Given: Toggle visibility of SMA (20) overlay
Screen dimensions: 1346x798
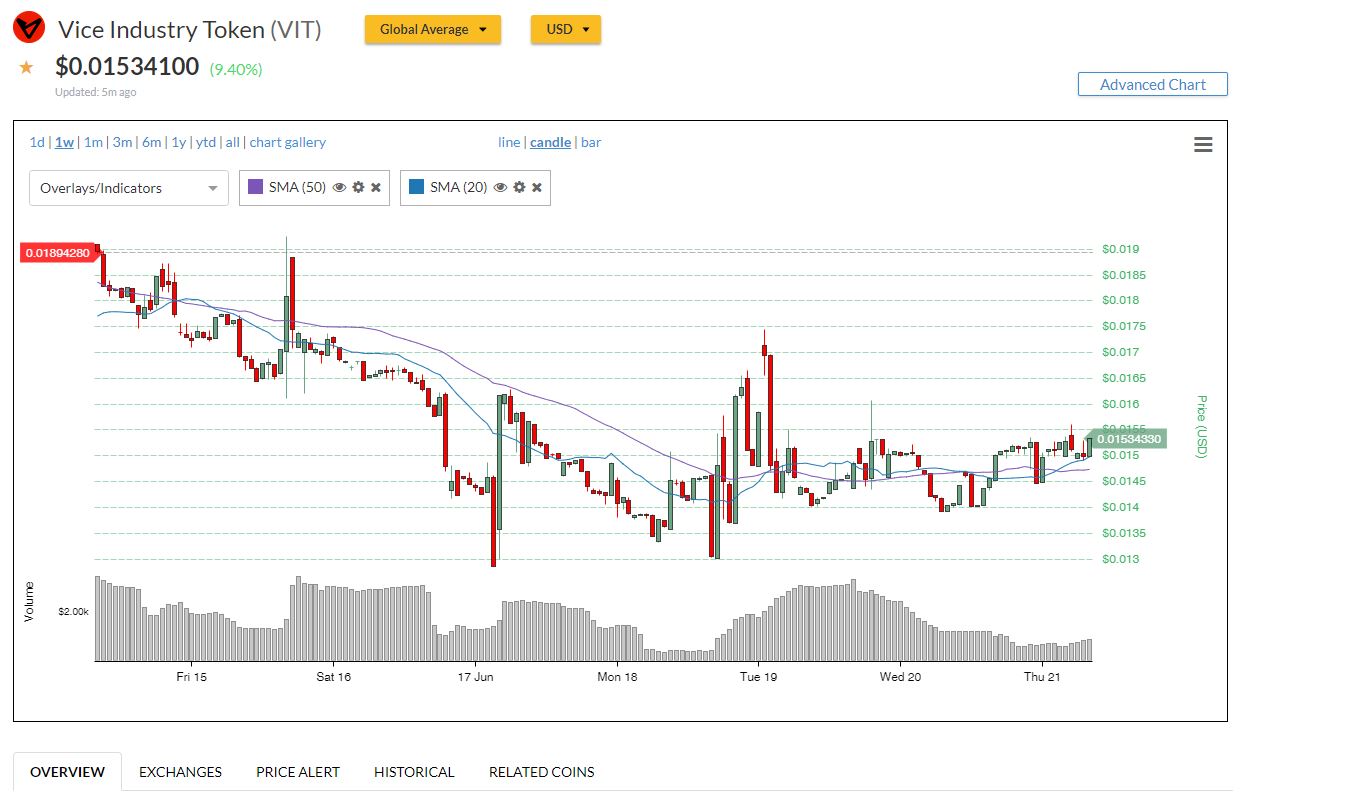Looking at the screenshot, I should point(501,187).
